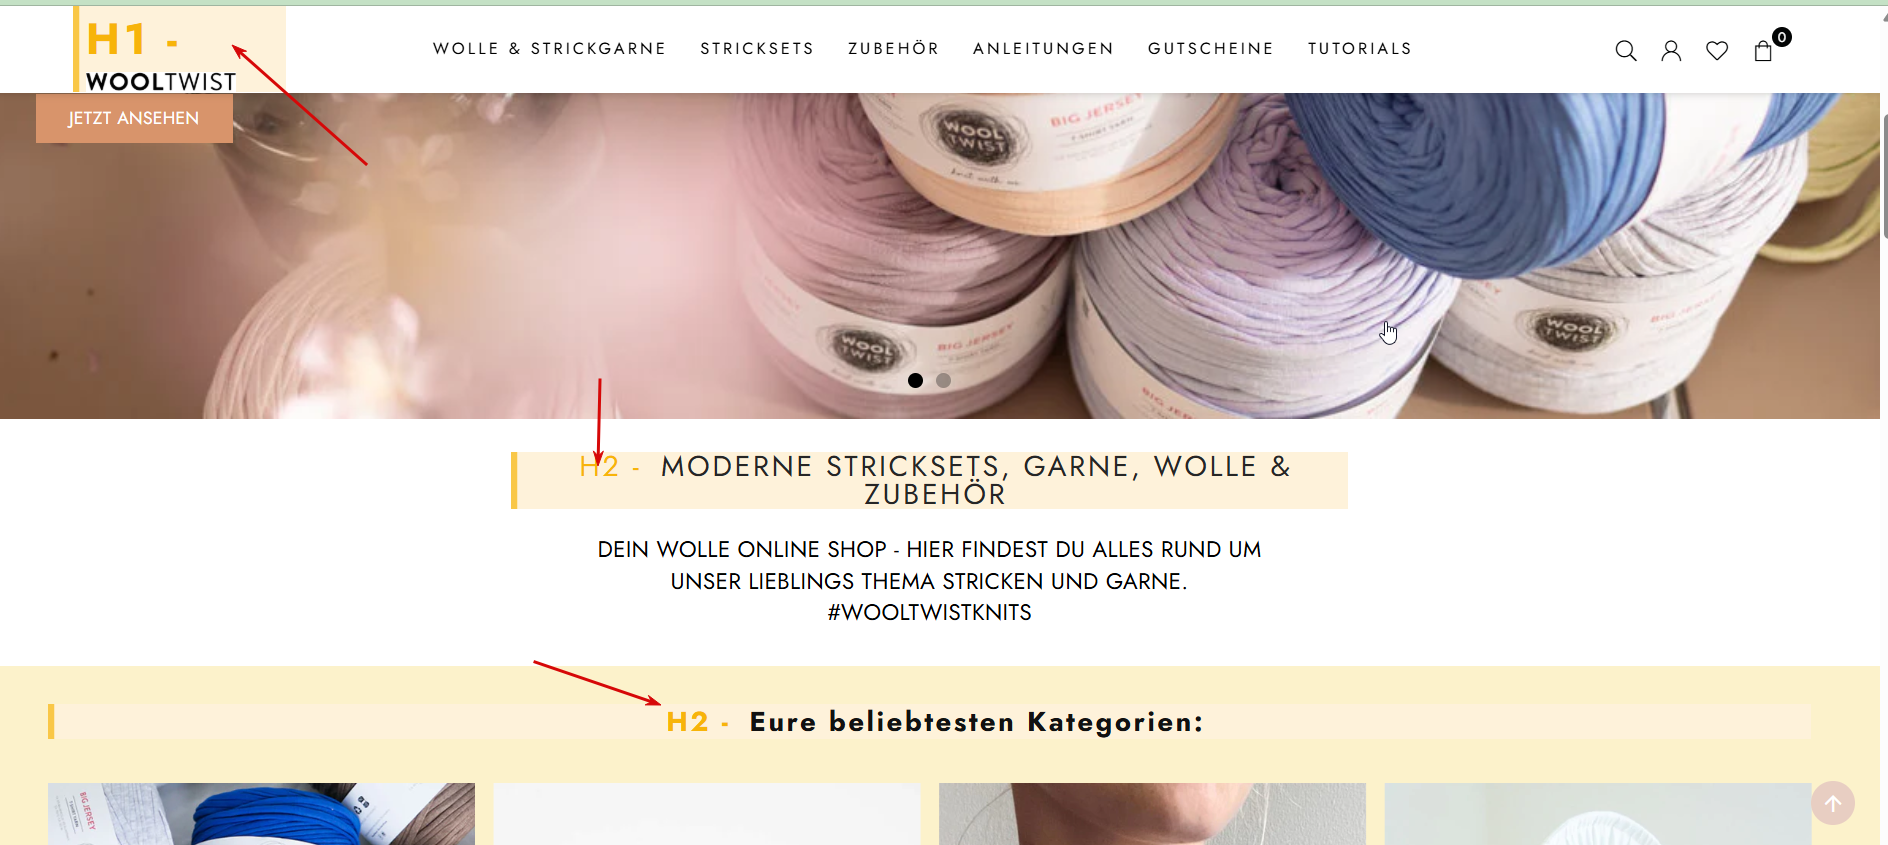Select the second slider dot
Viewport: 1888px width, 845px height.
tap(943, 380)
